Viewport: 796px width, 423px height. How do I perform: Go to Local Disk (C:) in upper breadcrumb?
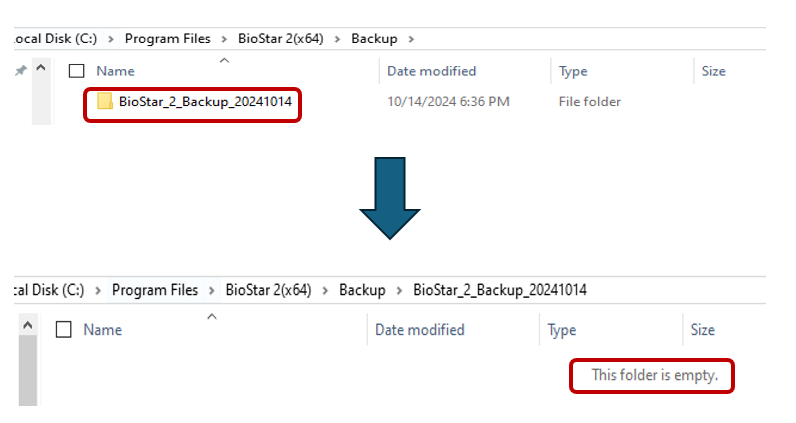[x=55, y=39]
